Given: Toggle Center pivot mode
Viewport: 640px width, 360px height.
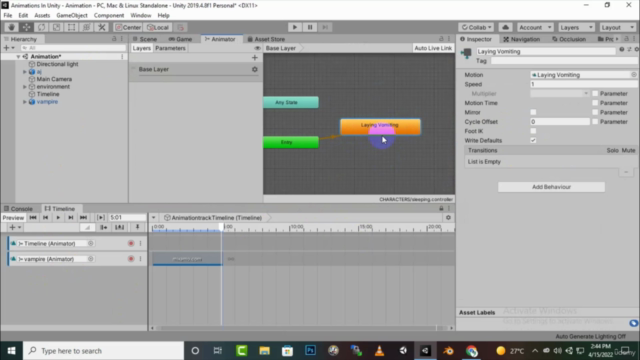Looking at the screenshot, I should [x=128, y=27].
